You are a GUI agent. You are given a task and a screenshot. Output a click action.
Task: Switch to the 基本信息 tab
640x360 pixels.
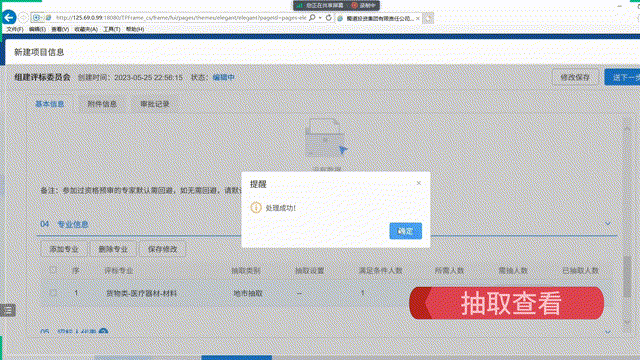pyautogui.click(x=50, y=104)
